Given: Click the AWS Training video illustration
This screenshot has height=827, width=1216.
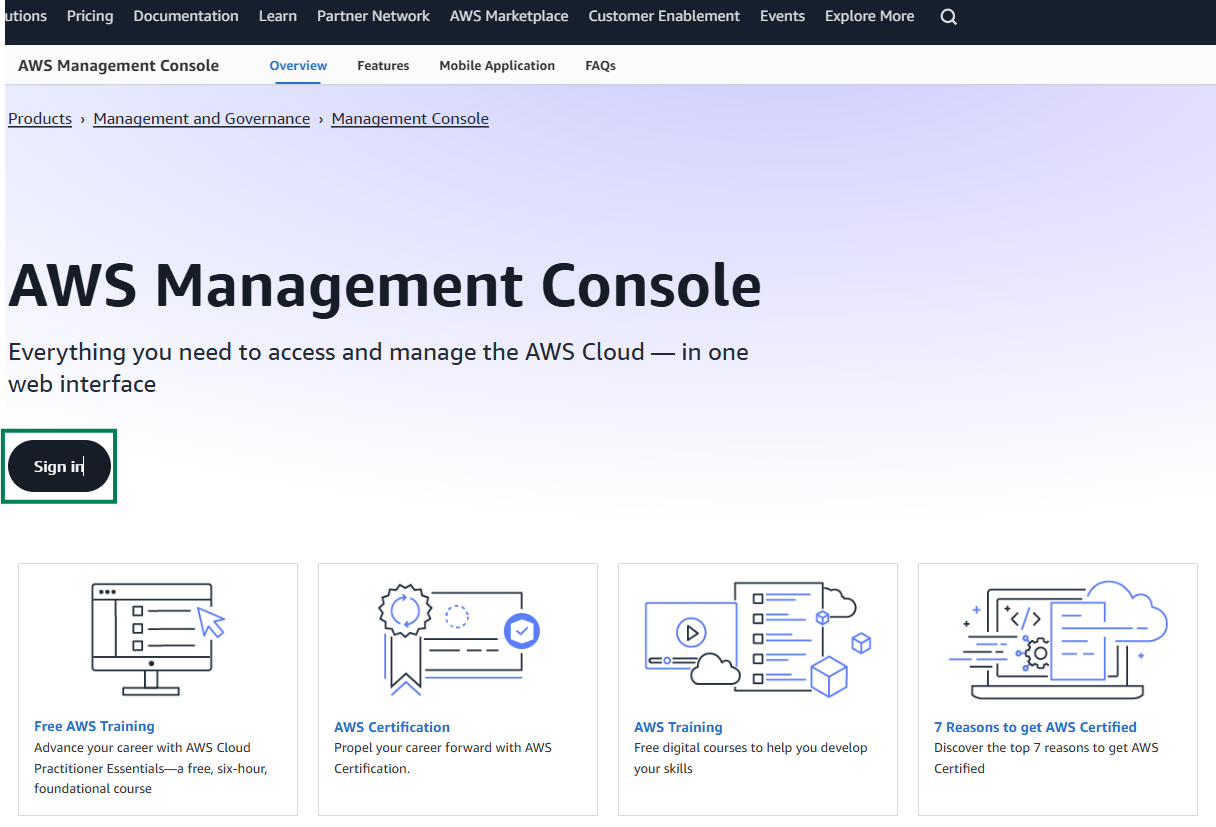Looking at the screenshot, I should 758,639.
